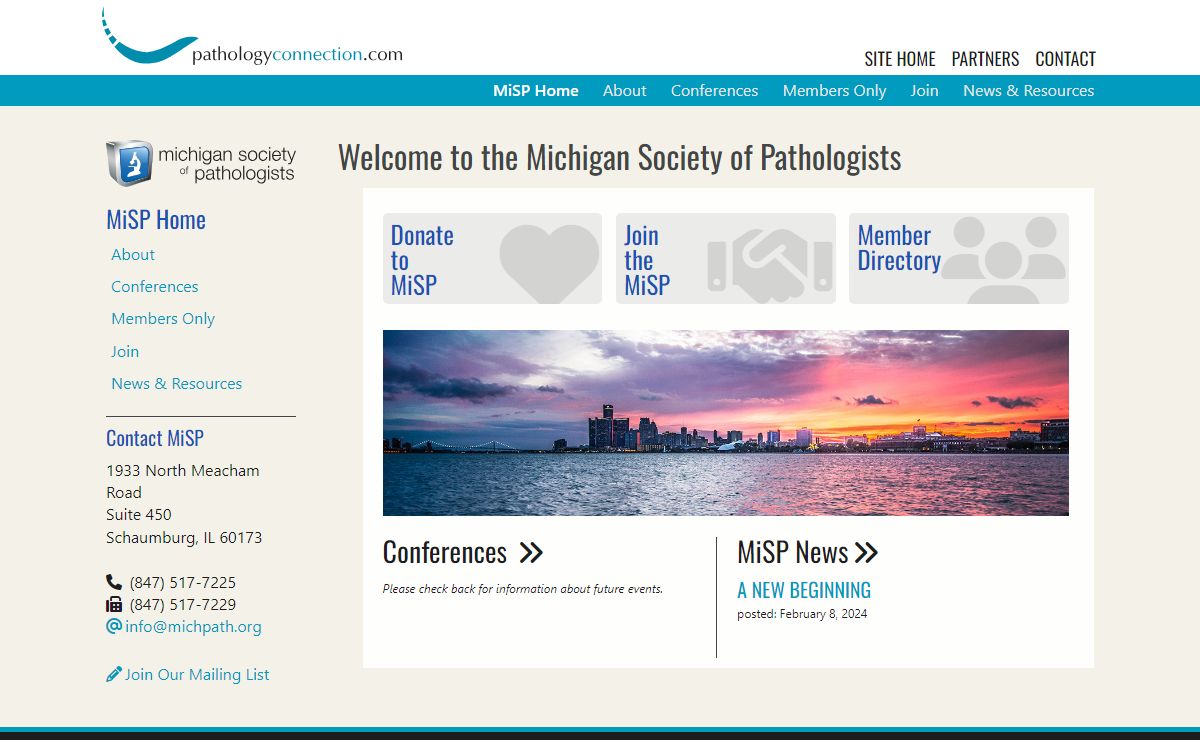Viewport: 1200px width, 740px height.
Task: Select Members Only in the blue nav bar
Action: click(x=834, y=90)
